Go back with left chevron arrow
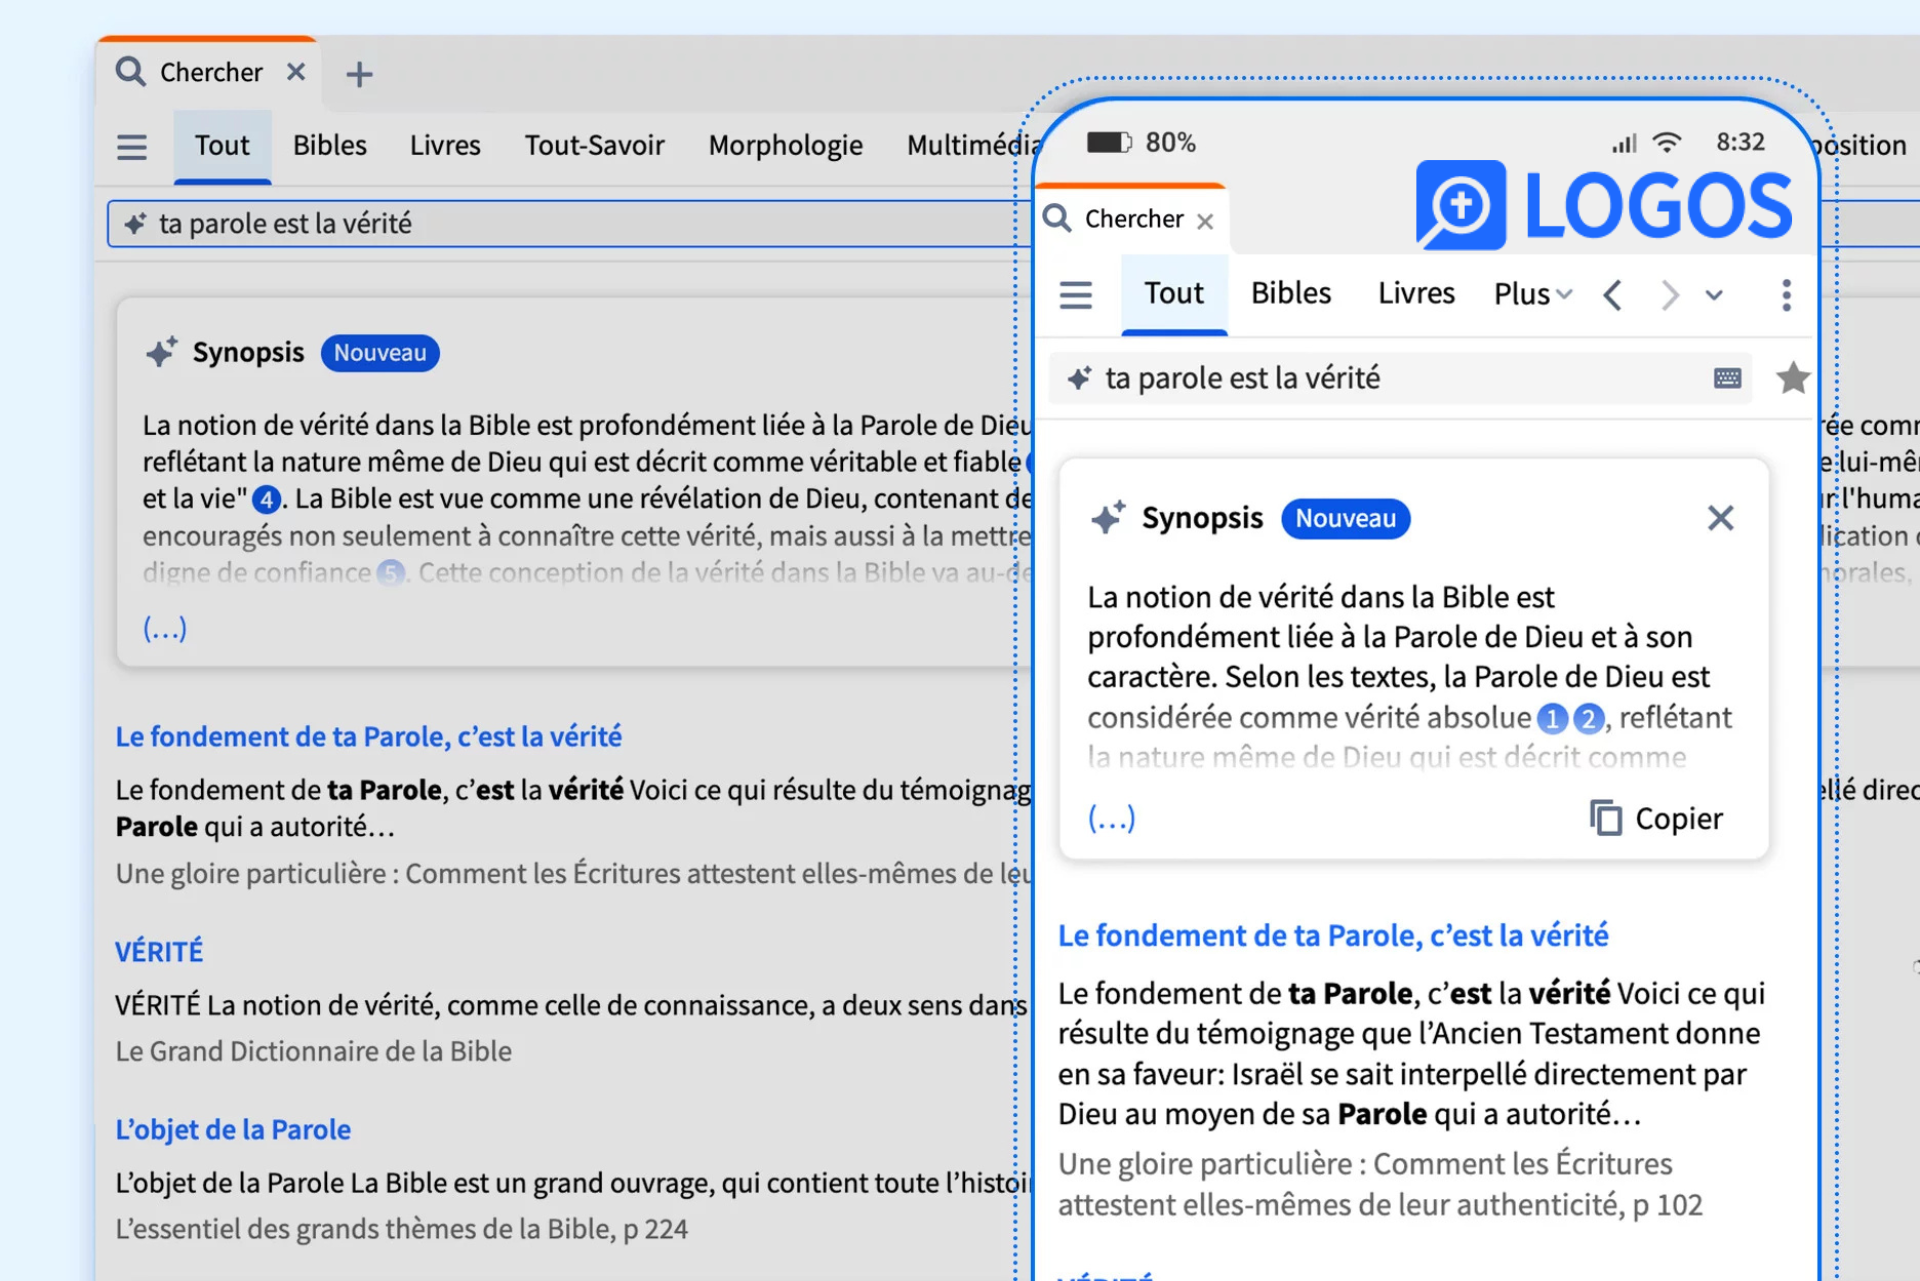 (x=1612, y=295)
